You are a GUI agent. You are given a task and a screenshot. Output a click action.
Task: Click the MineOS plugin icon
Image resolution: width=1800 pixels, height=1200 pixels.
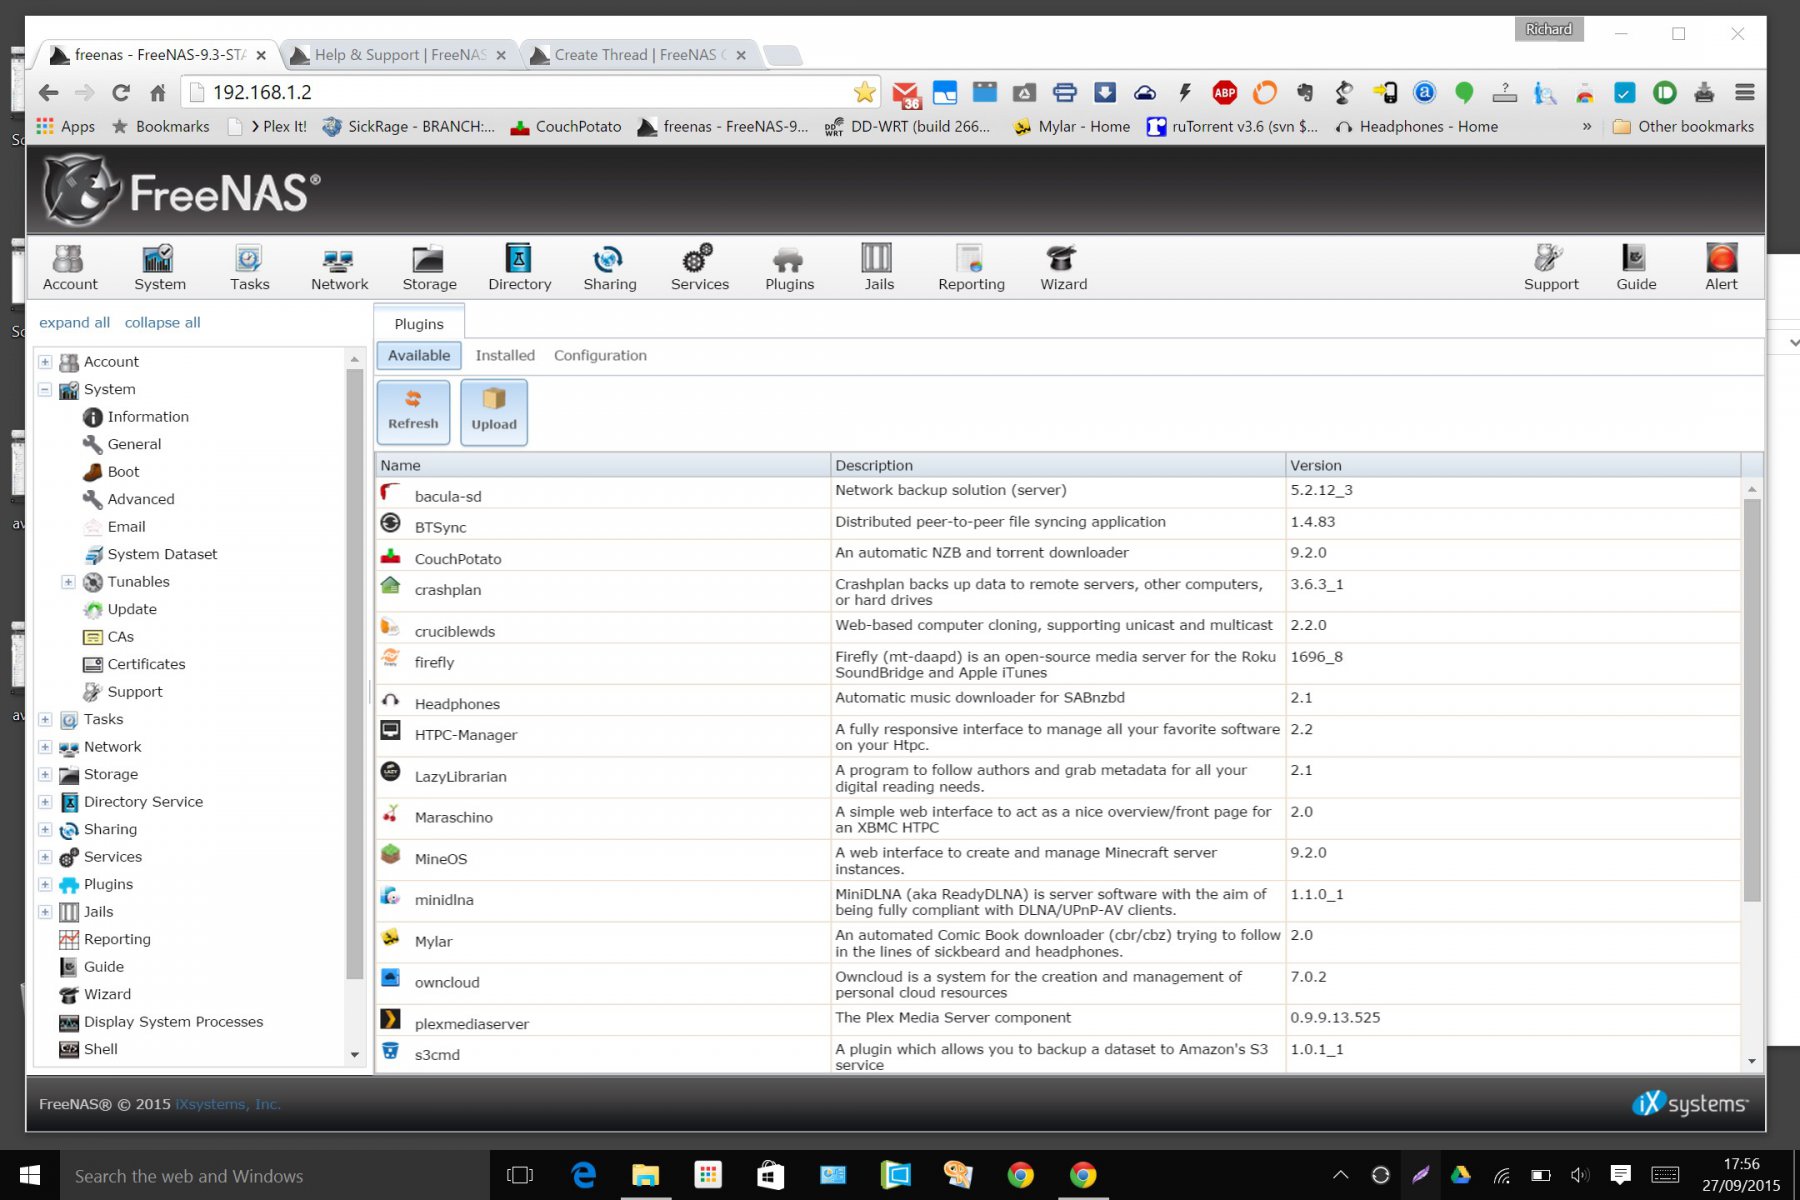pos(390,854)
